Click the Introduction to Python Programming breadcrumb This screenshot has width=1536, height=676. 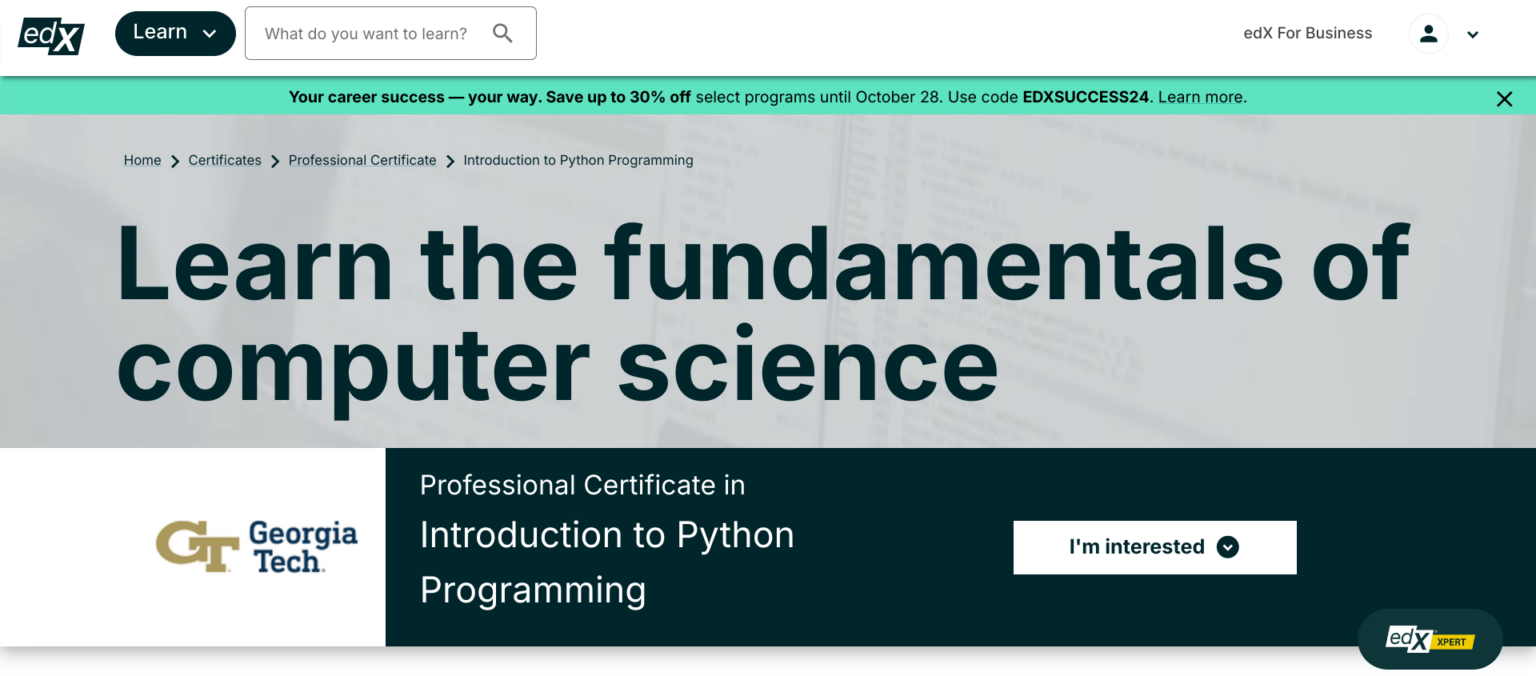pyautogui.click(x=578, y=160)
